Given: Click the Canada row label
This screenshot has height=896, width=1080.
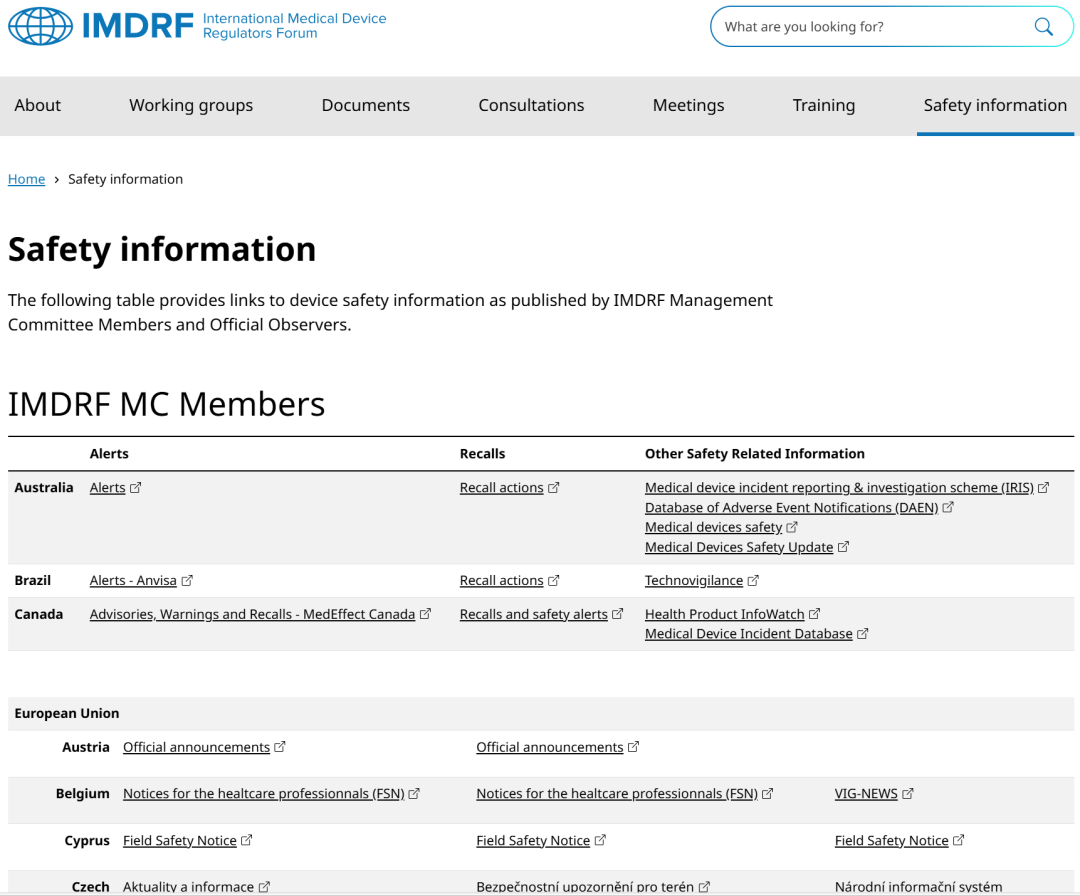Looking at the screenshot, I should click(x=39, y=614).
